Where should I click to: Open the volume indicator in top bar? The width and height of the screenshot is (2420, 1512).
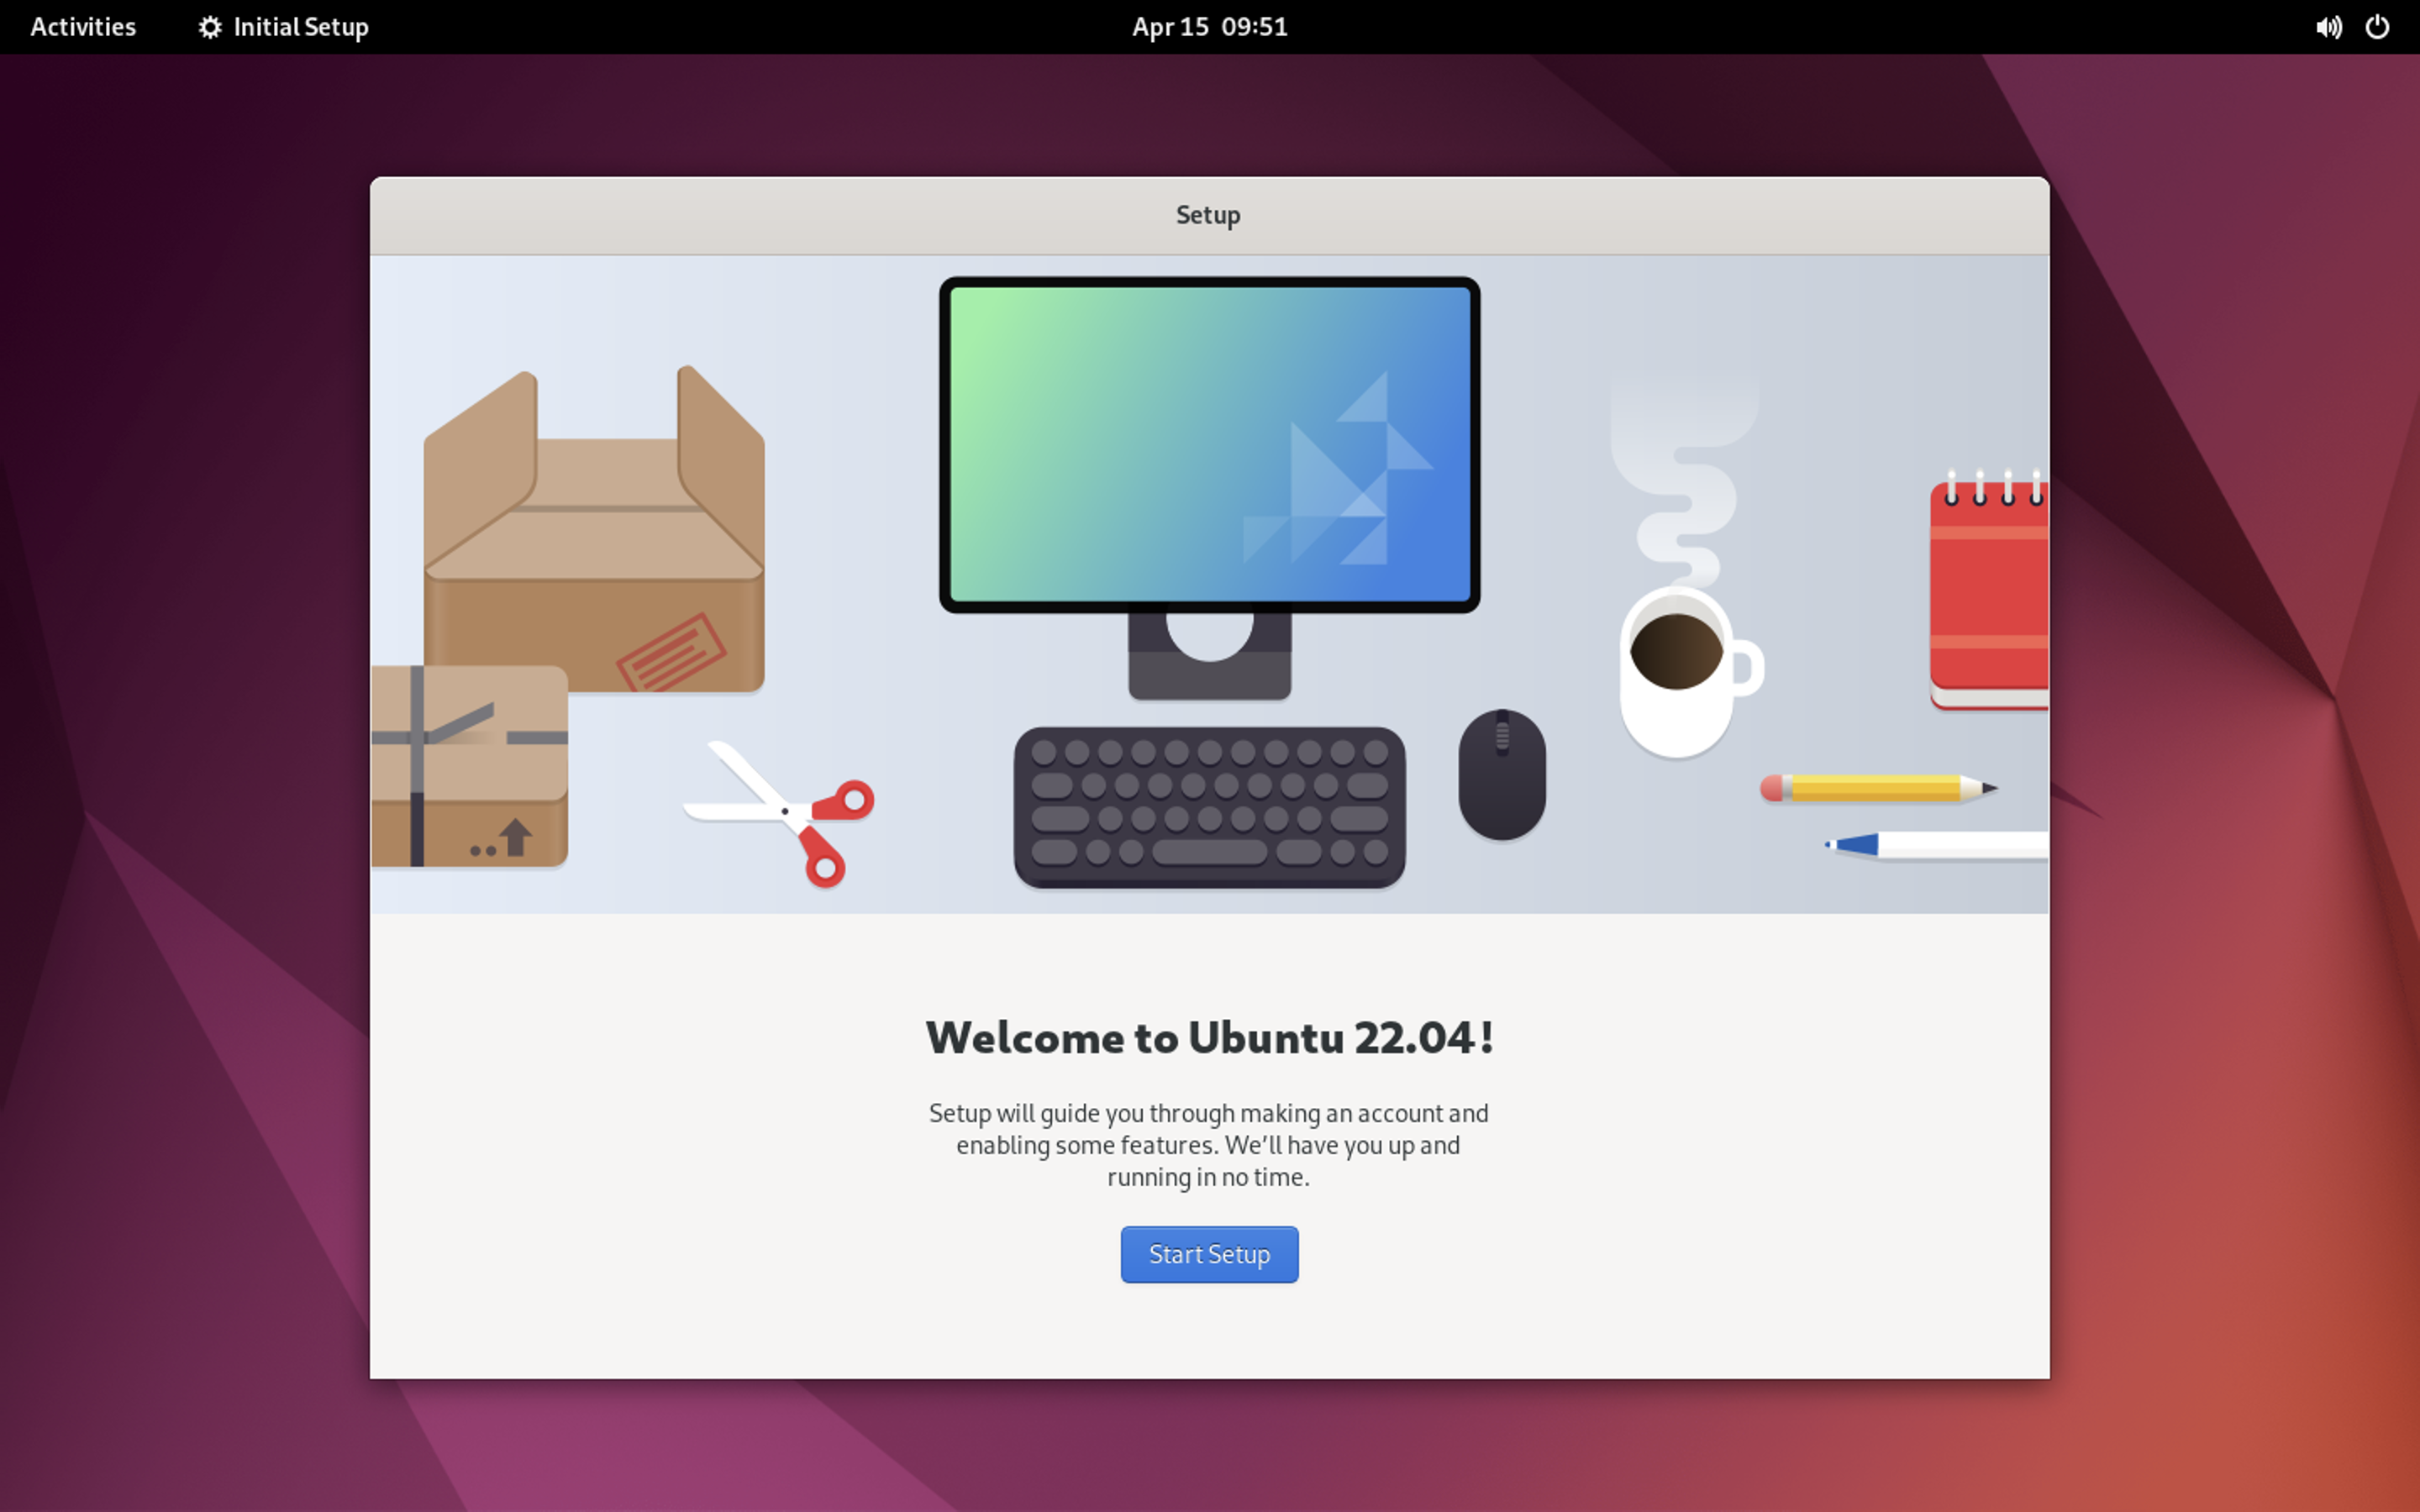tap(2328, 27)
